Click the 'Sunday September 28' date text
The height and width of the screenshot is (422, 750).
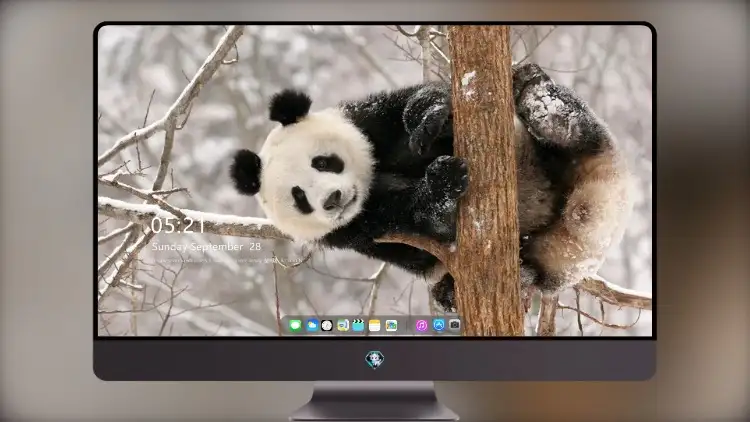206,246
